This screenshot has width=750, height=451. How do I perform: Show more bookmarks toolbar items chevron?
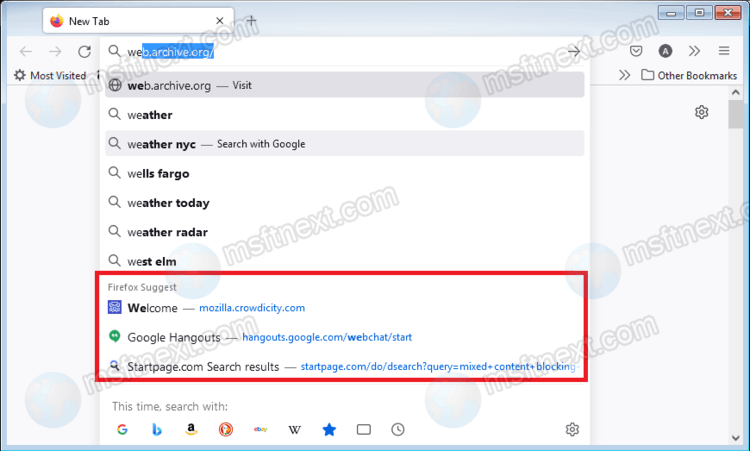625,75
